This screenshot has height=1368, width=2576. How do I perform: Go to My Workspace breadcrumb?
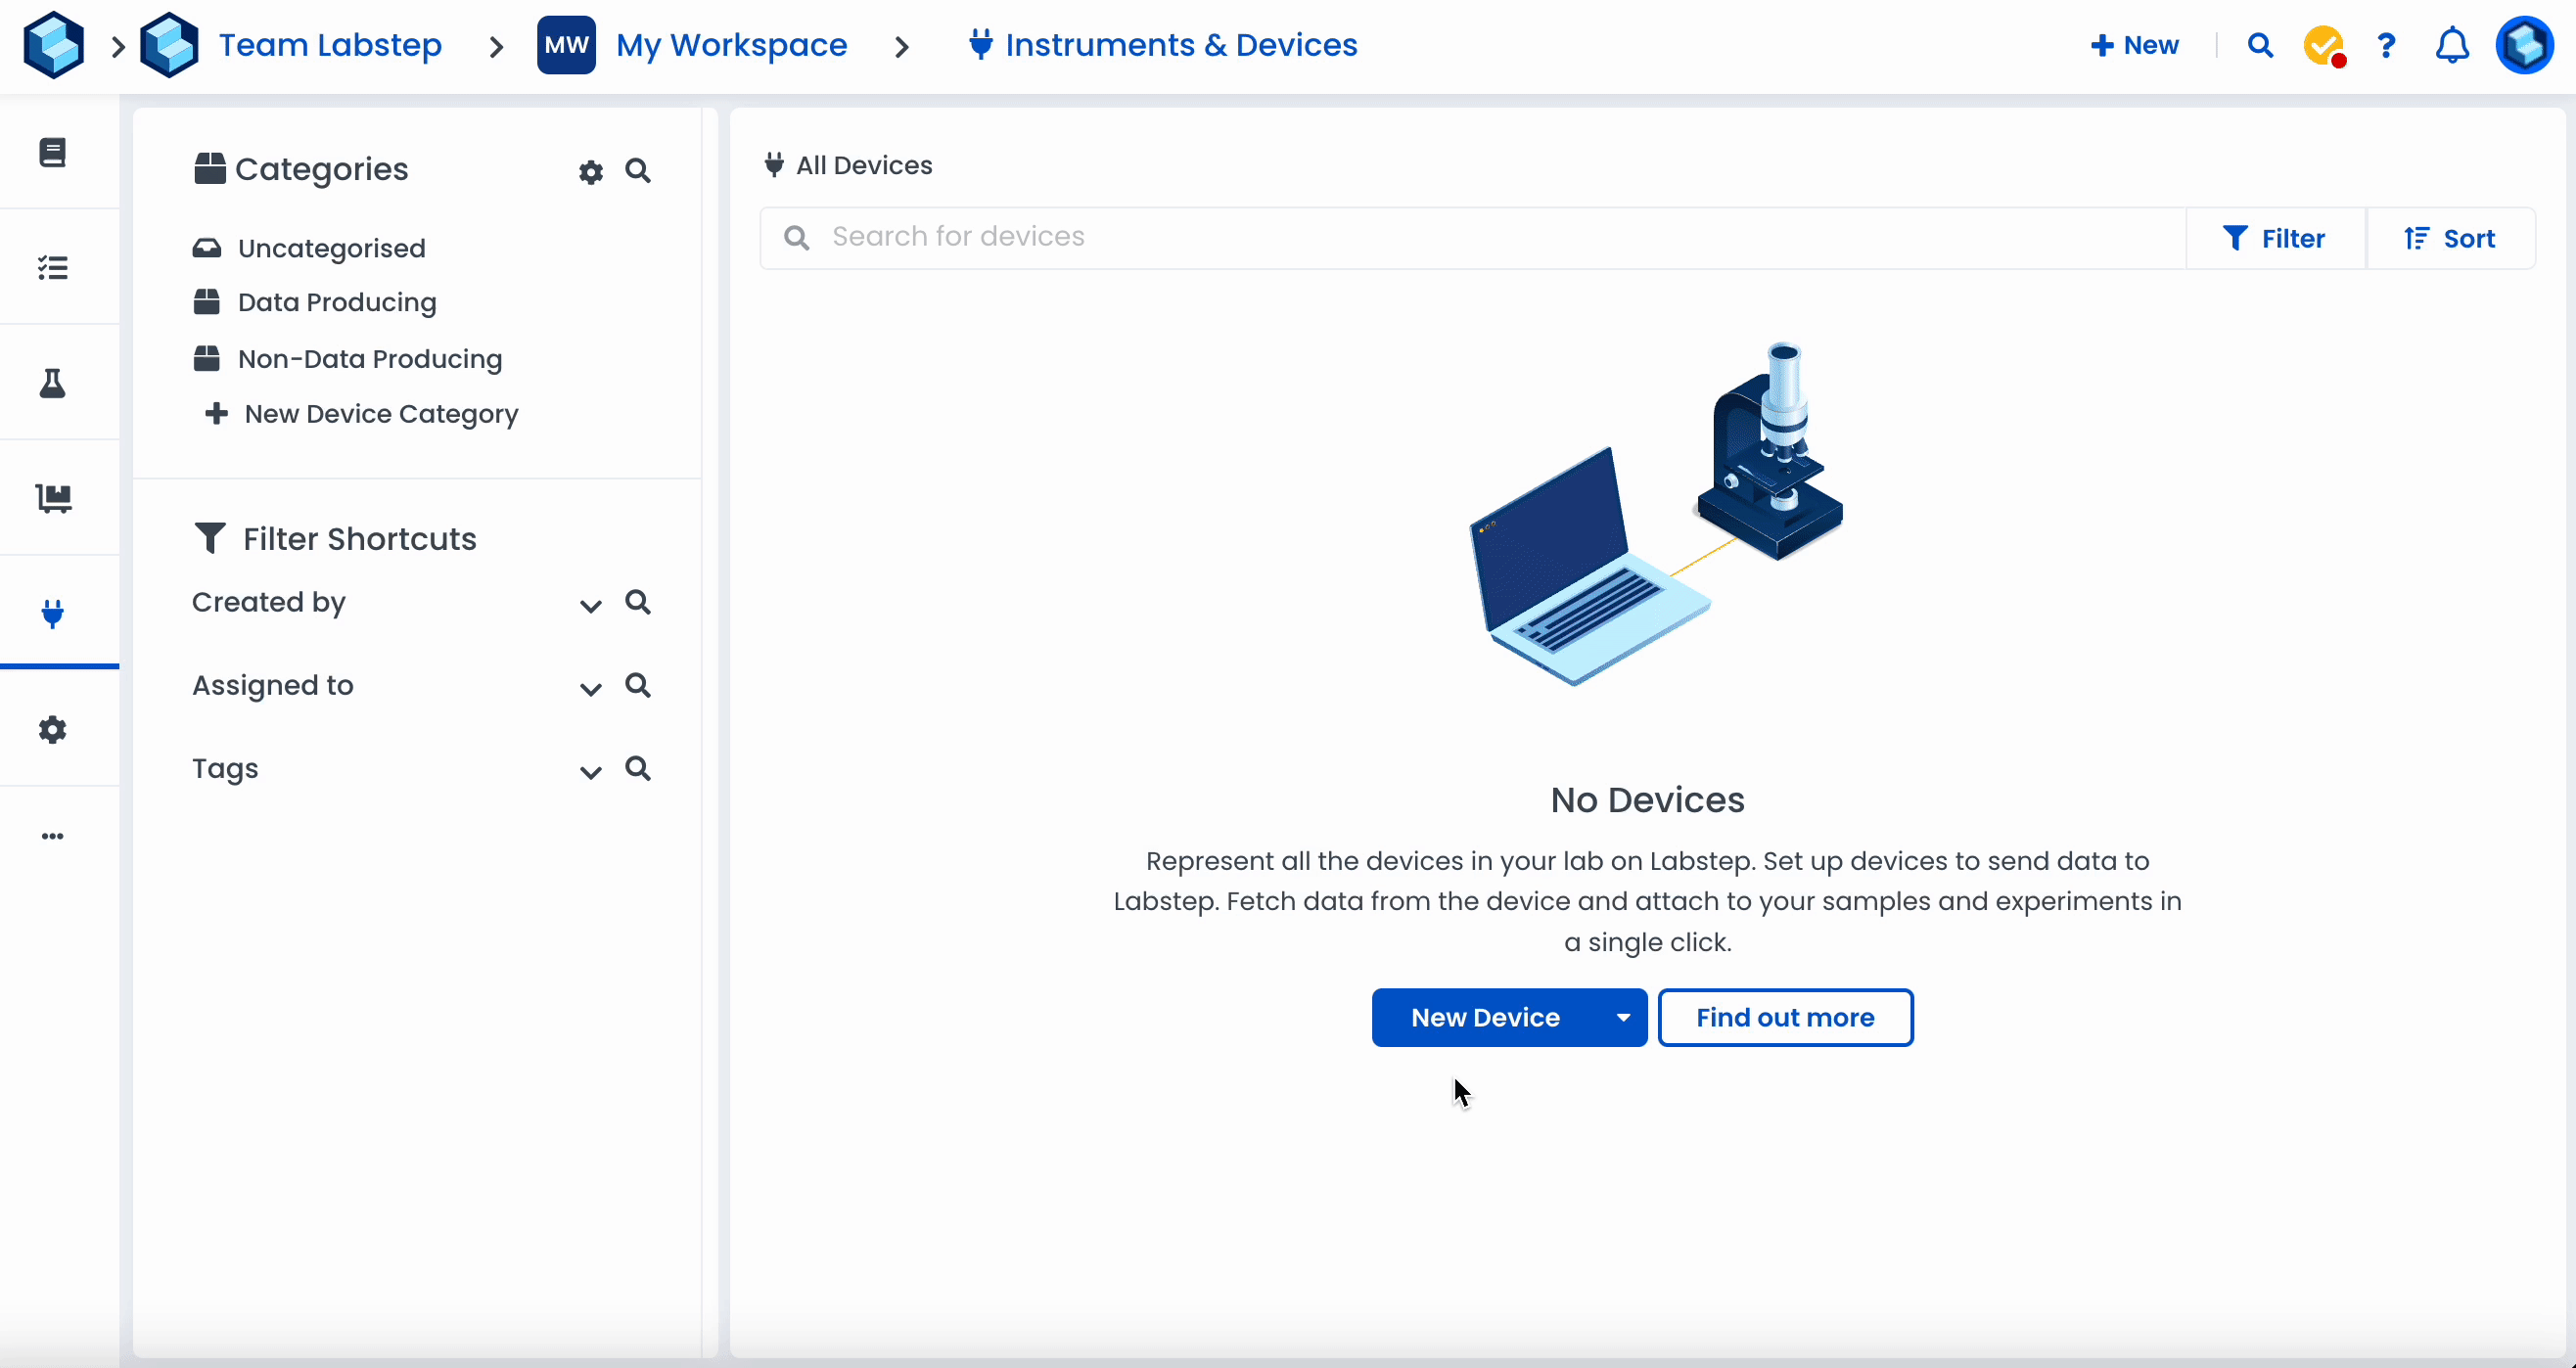[x=731, y=45]
